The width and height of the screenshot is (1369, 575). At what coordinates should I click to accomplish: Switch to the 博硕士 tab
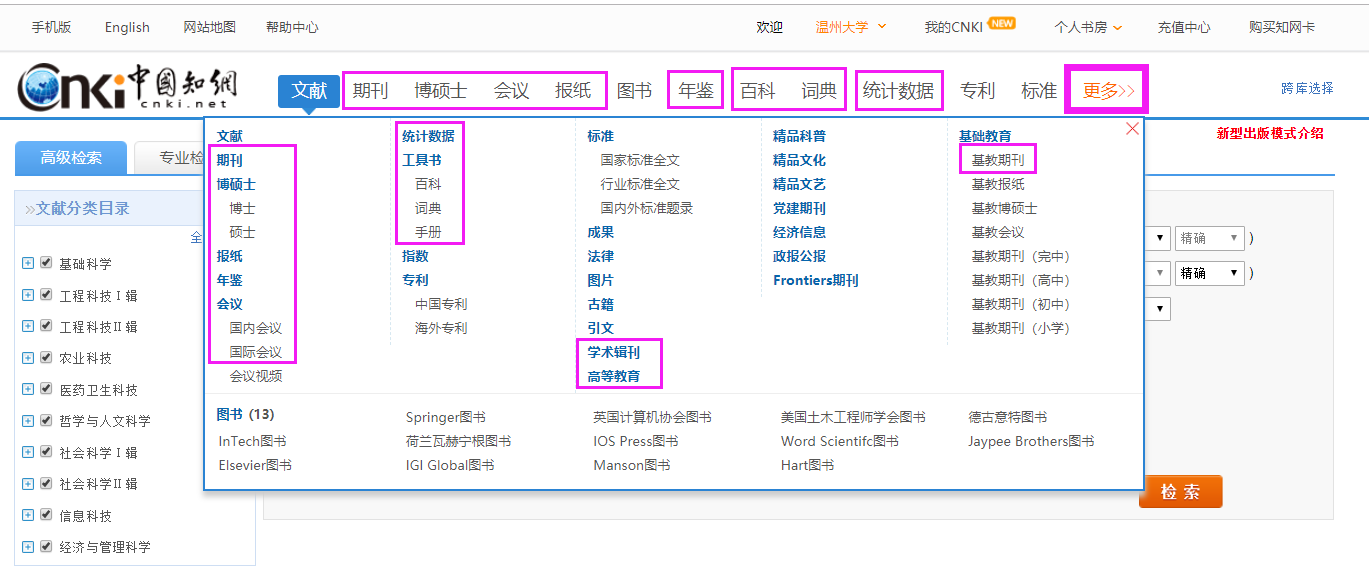tap(440, 91)
